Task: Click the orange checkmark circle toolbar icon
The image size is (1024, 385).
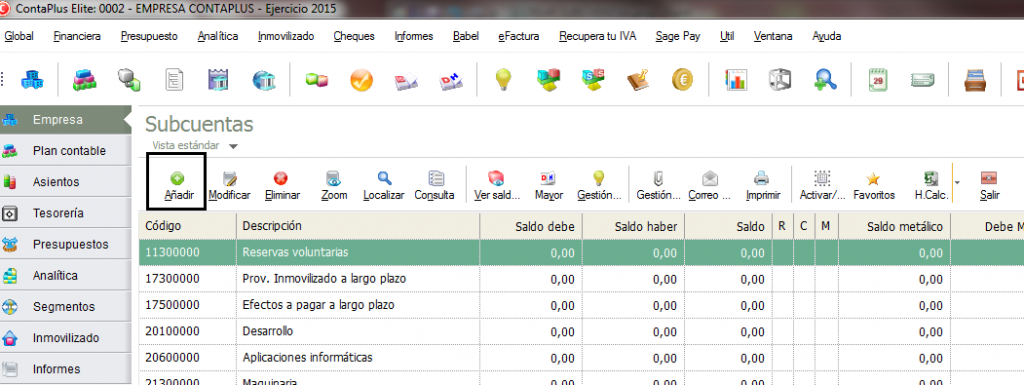Action: 361,80
